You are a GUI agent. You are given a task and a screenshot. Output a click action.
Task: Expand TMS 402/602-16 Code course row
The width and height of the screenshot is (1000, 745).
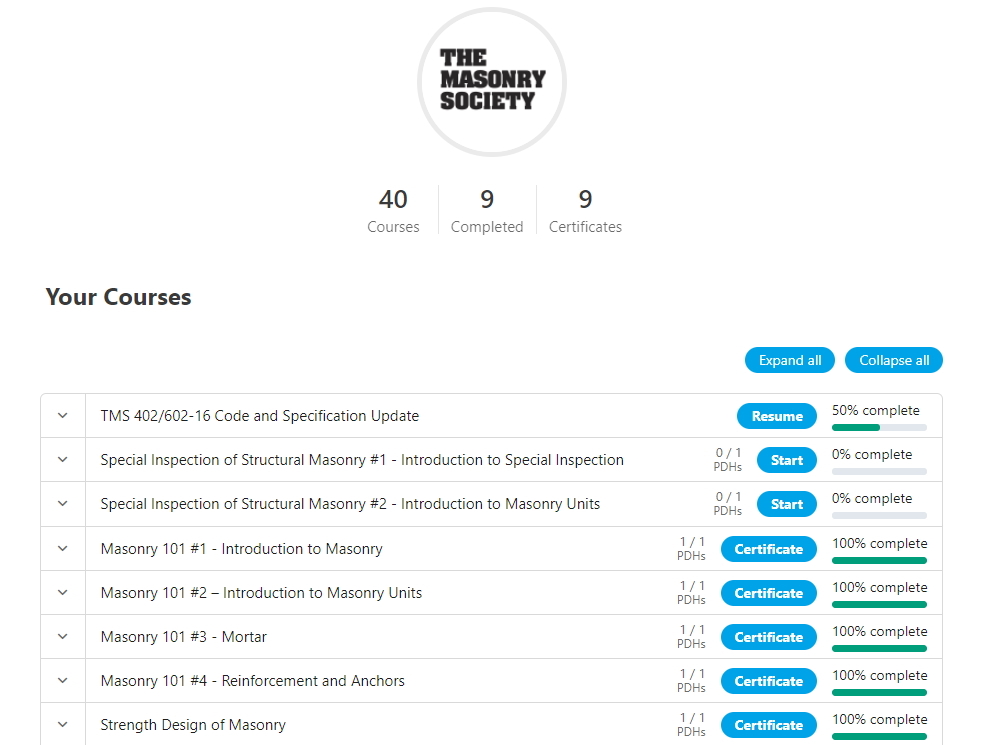pos(63,416)
